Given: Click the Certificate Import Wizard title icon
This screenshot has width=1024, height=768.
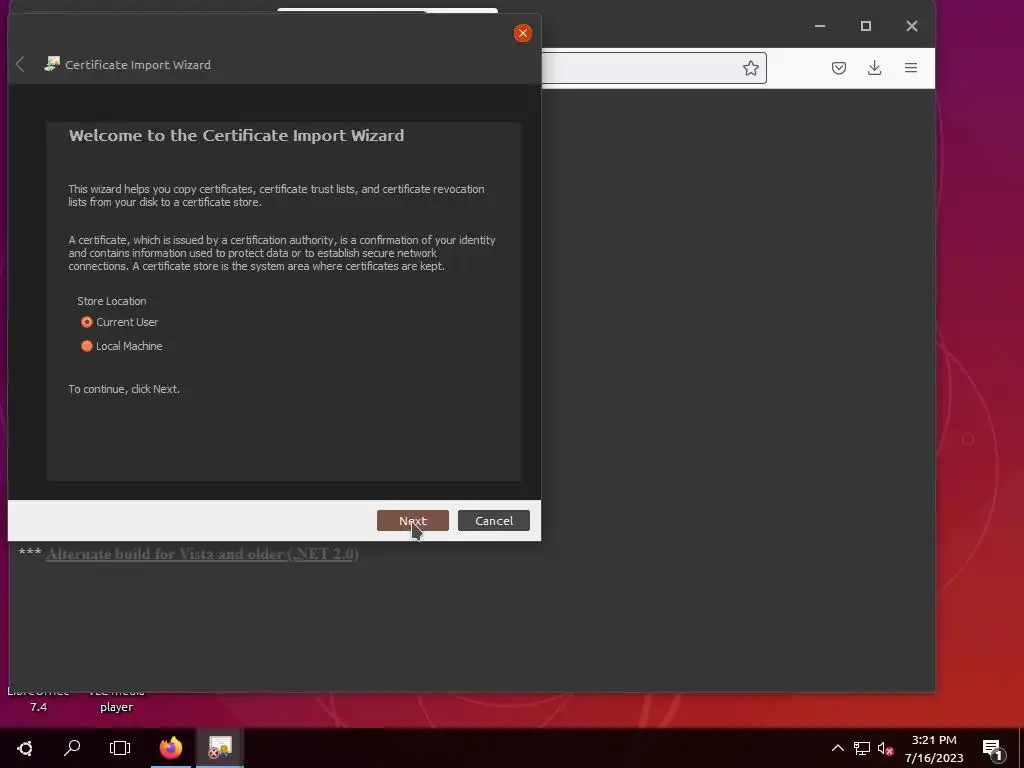Looking at the screenshot, I should pos(52,63).
